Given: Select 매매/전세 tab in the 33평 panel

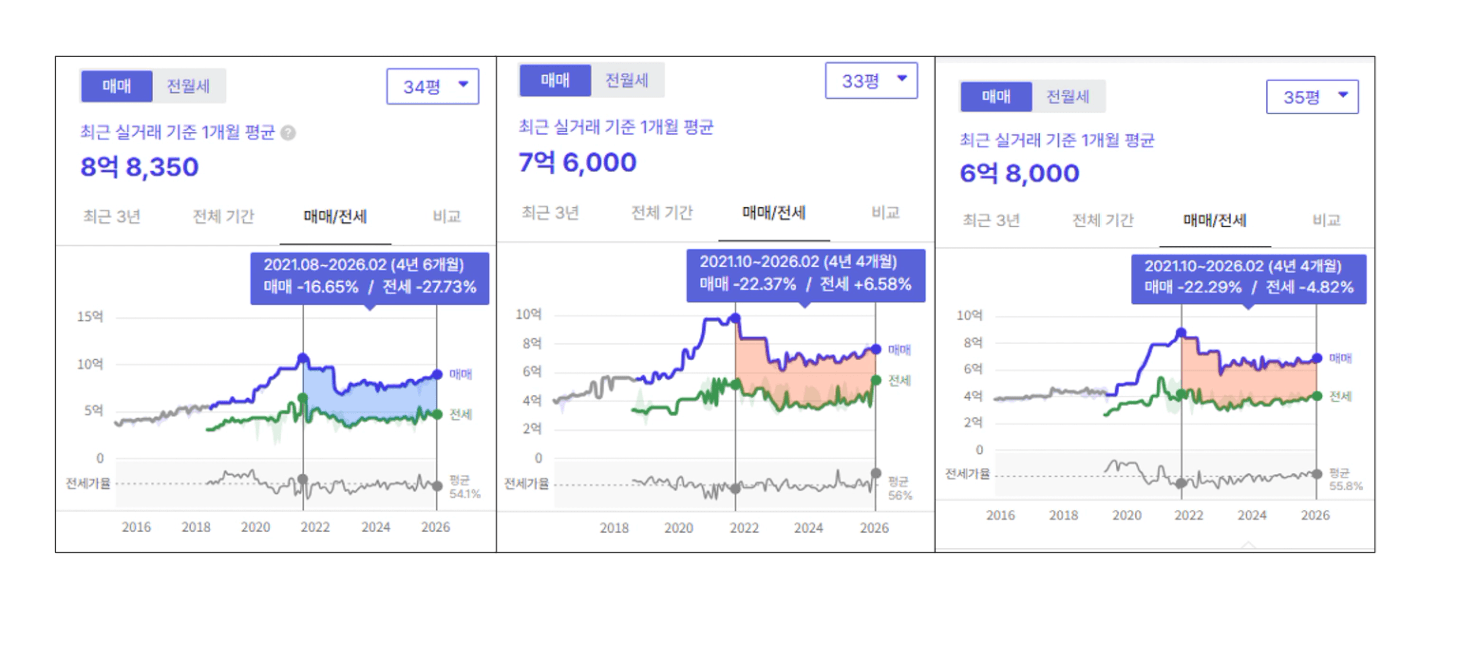Looking at the screenshot, I should (774, 212).
